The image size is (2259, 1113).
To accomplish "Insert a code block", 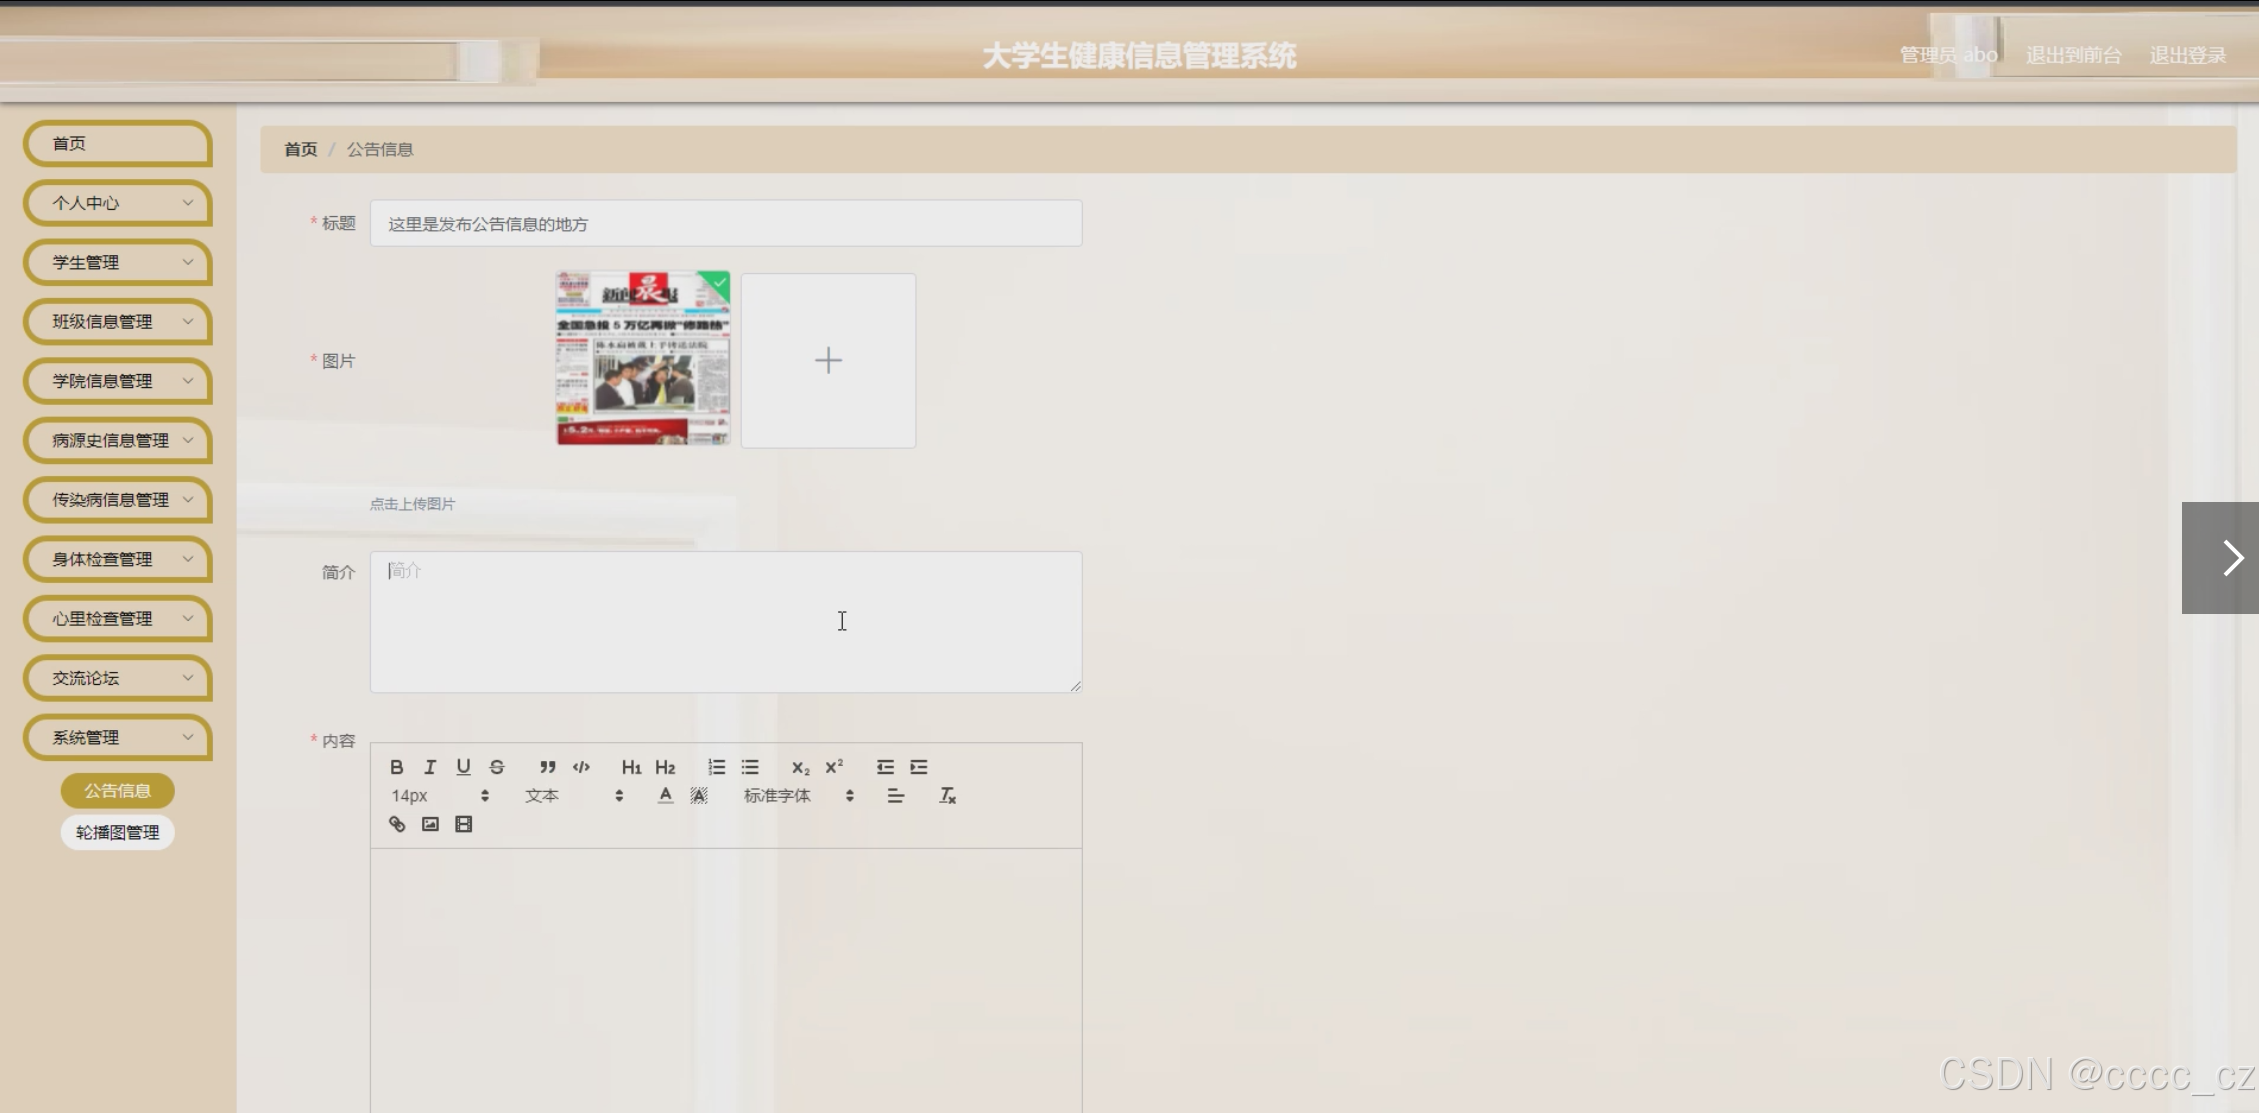I will (581, 767).
